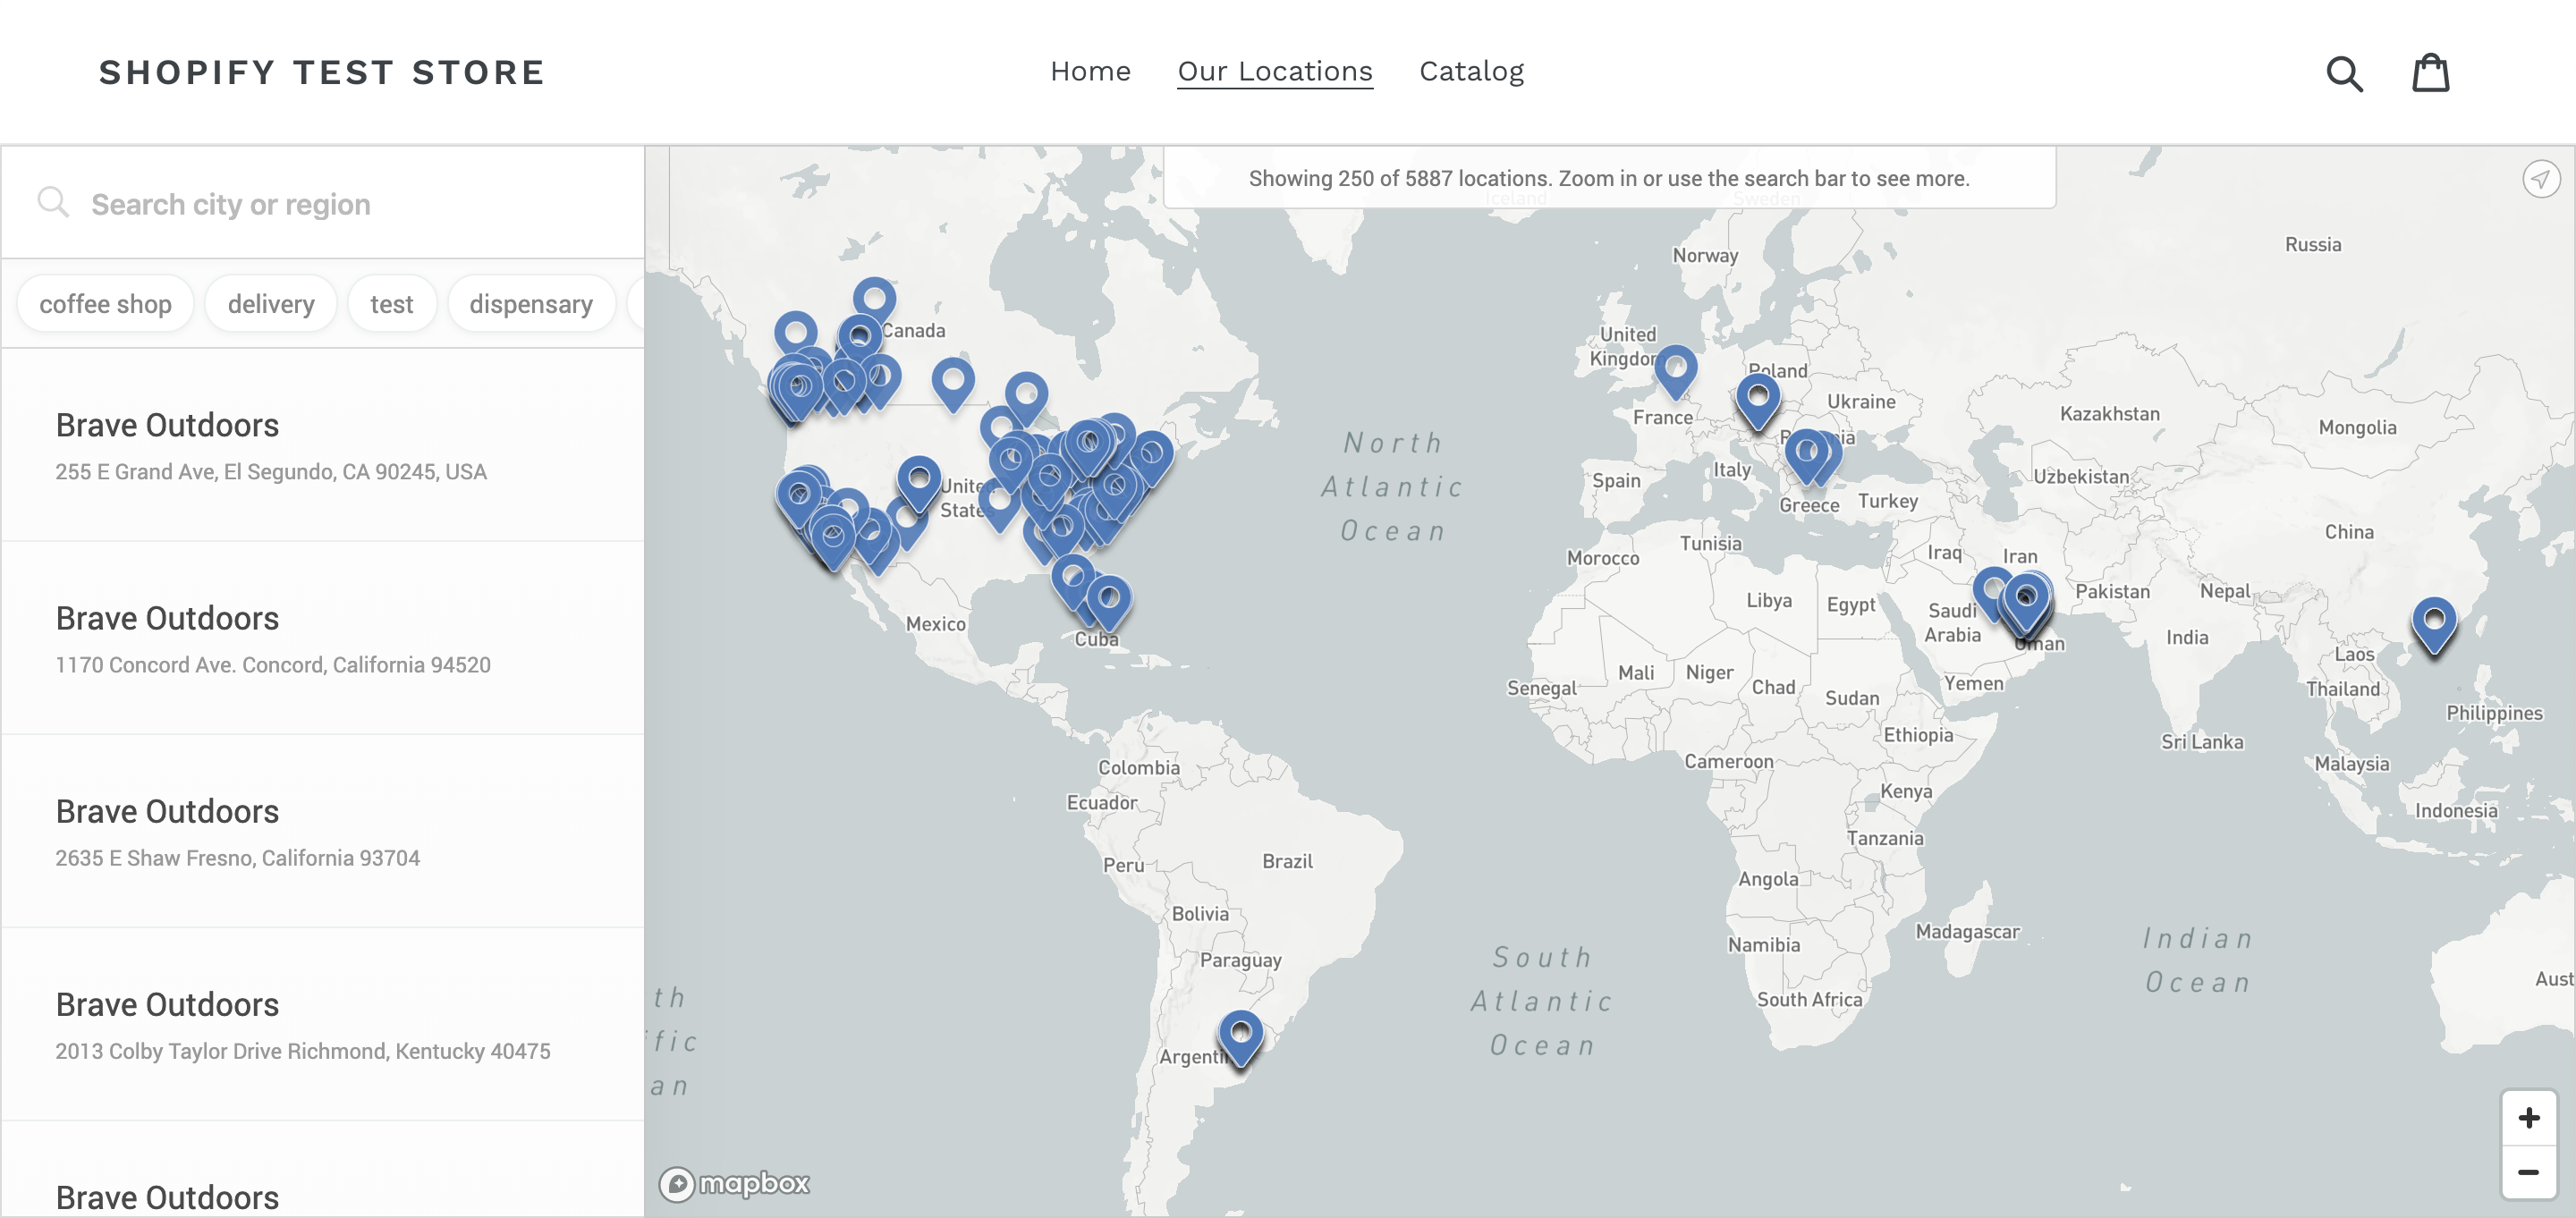The width and height of the screenshot is (2576, 1218).
Task: Open the Catalog menu item
Action: (x=1471, y=71)
